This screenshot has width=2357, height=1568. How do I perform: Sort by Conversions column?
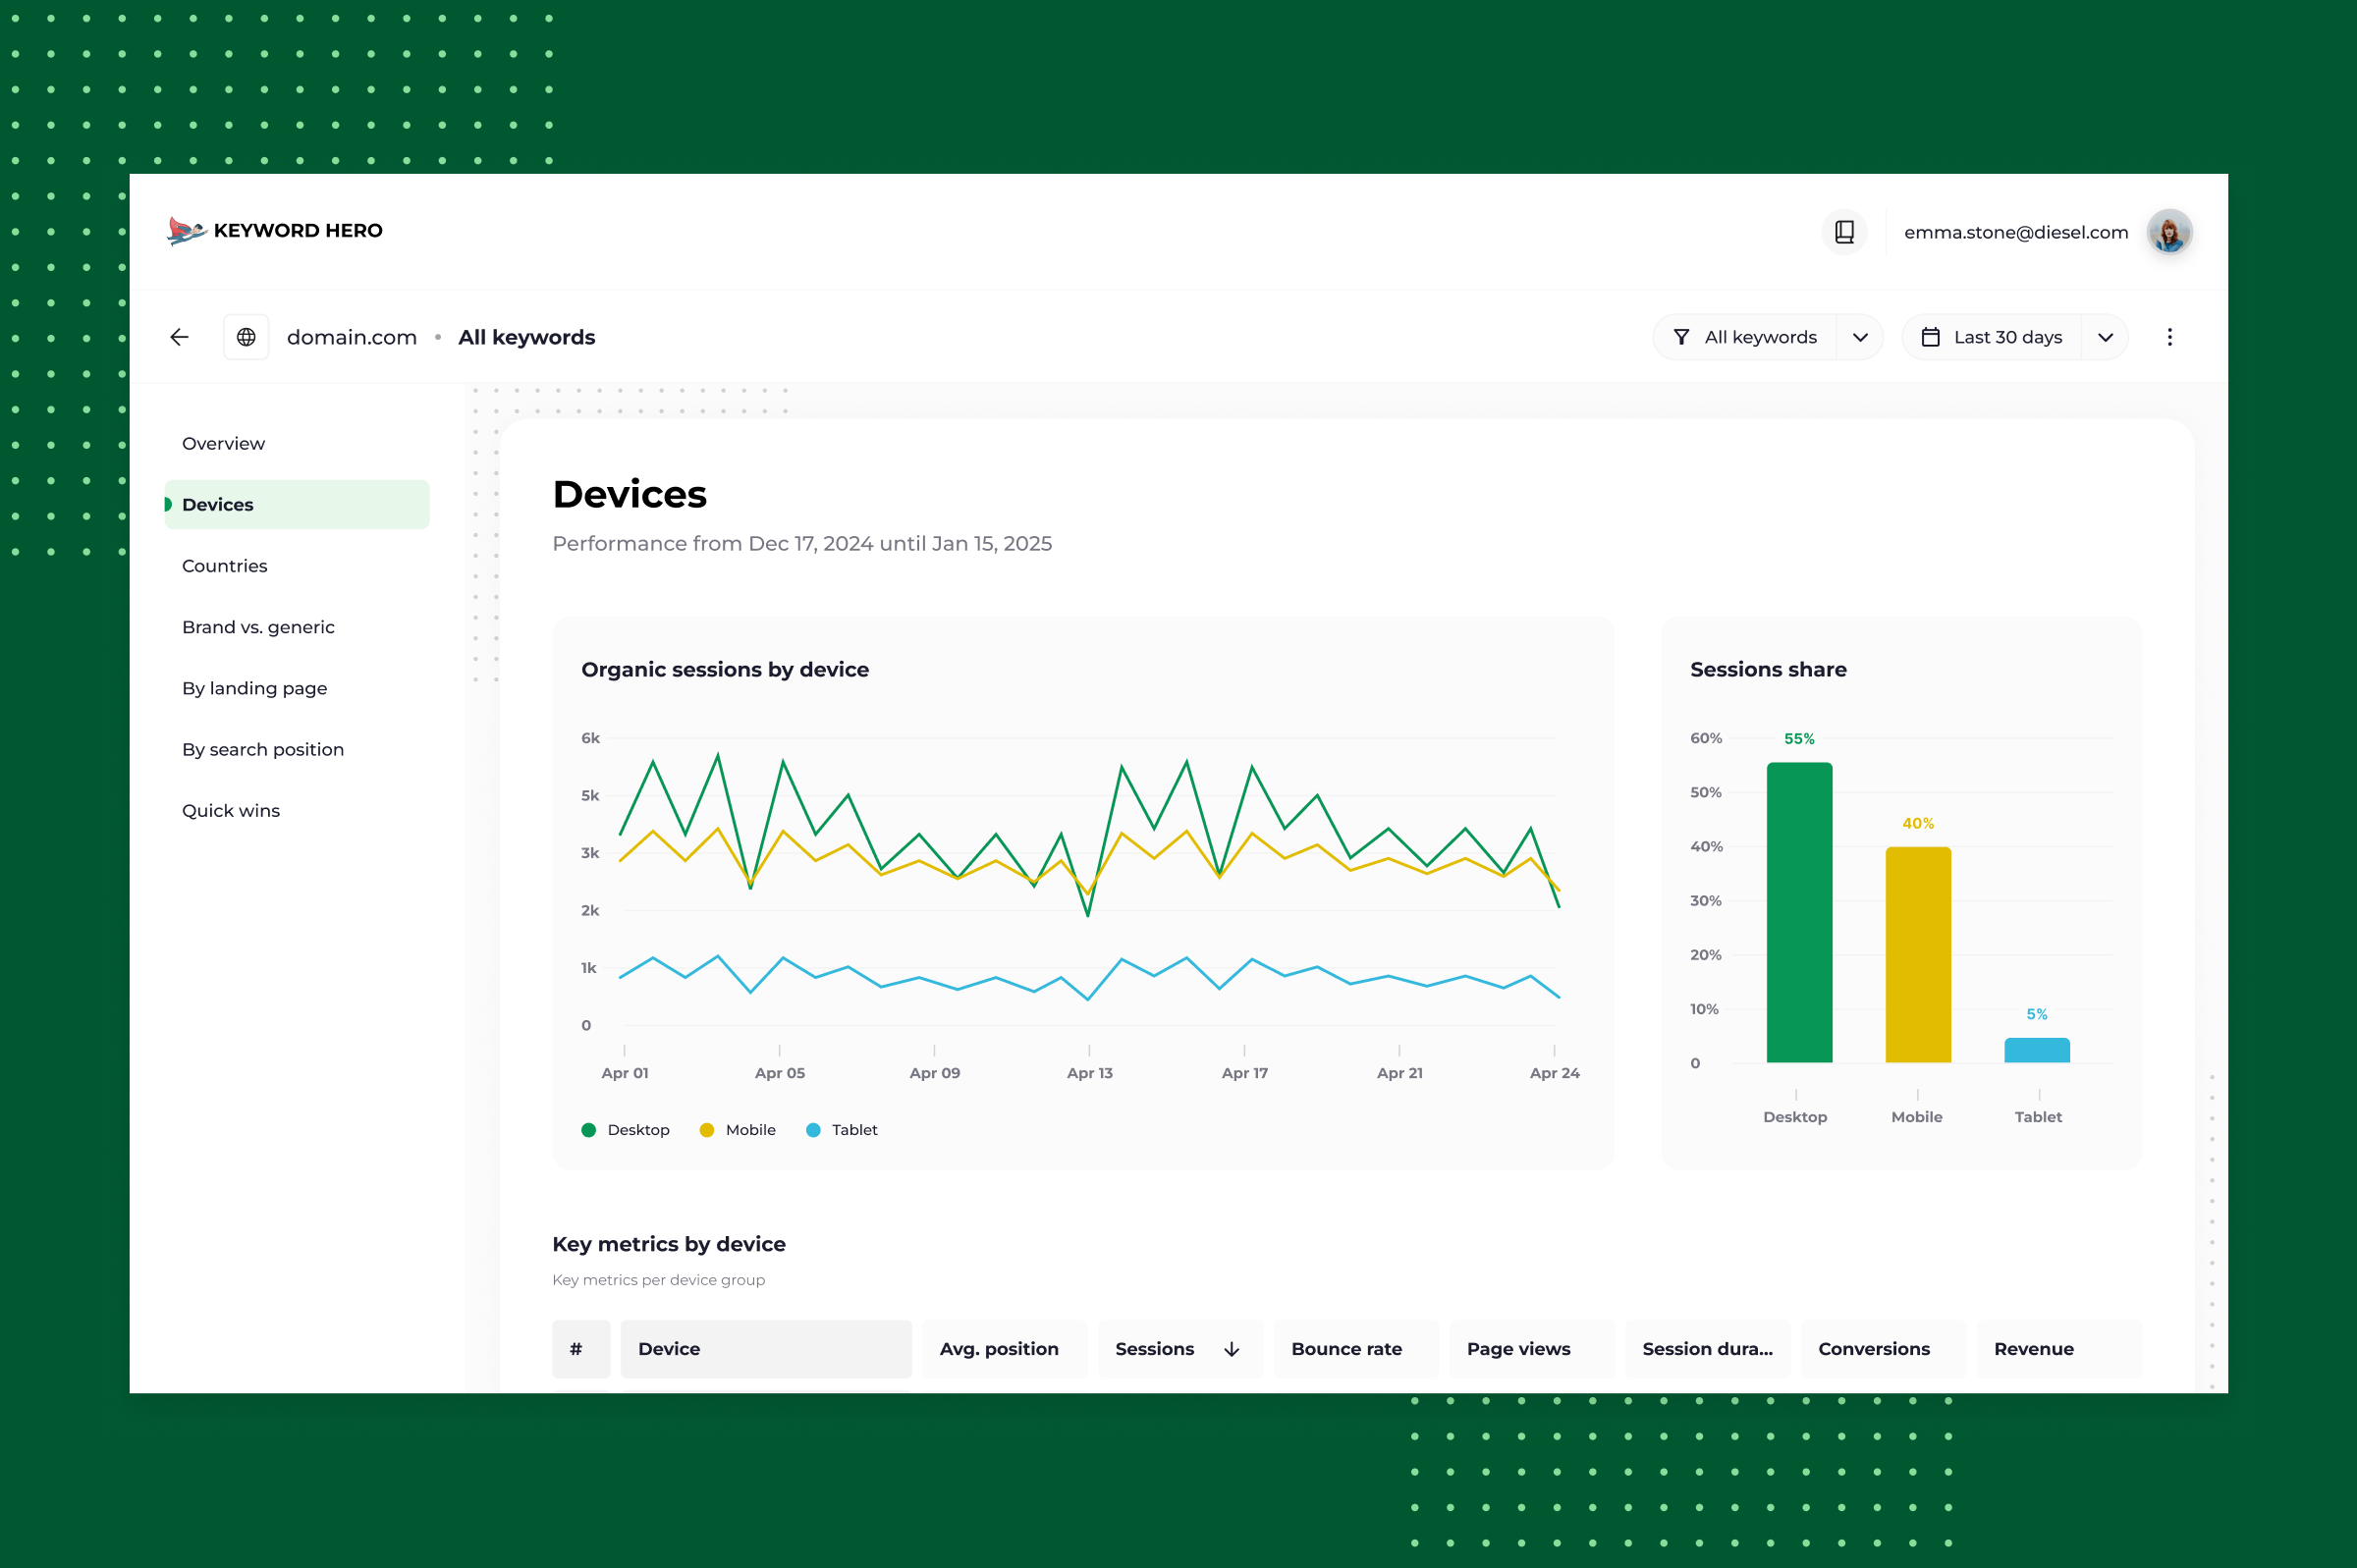[x=1883, y=1349]
